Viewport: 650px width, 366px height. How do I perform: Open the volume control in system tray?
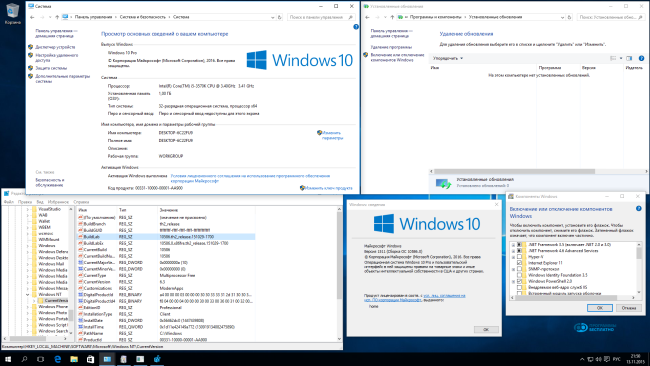point(598,359)
